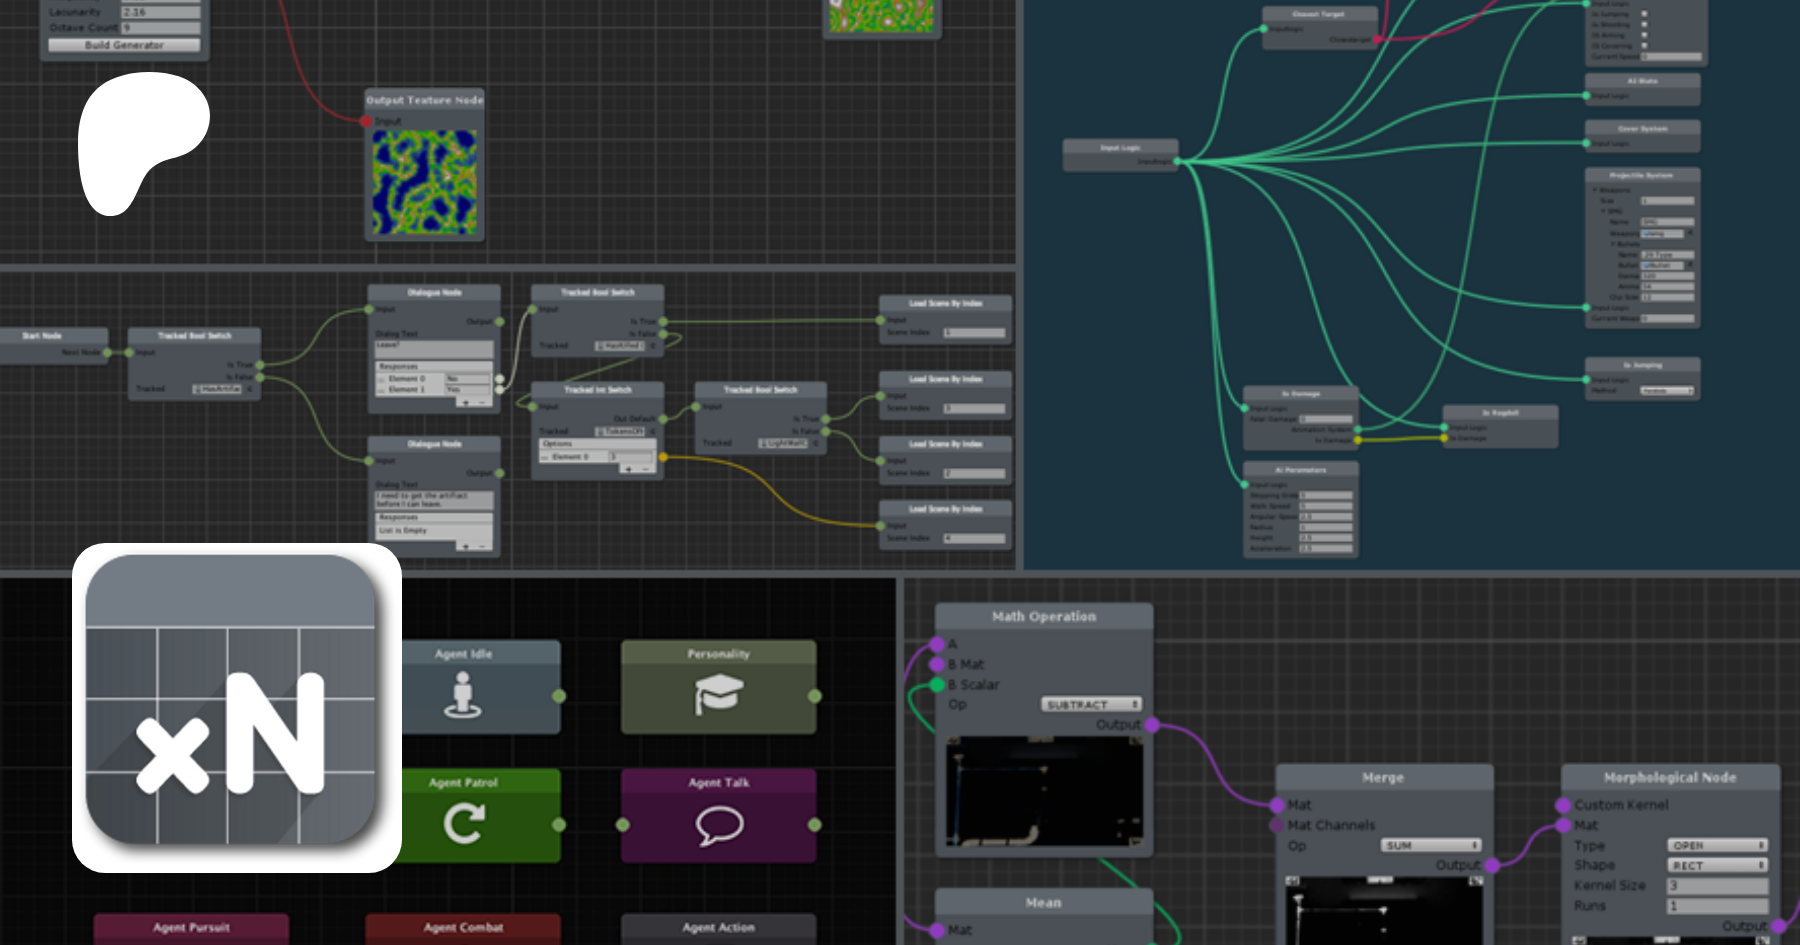The width and height of the screenshot is (1800, 945).
Task: Click the Agent Action node title
Action: pyautogui.click(x=718, y=928)
